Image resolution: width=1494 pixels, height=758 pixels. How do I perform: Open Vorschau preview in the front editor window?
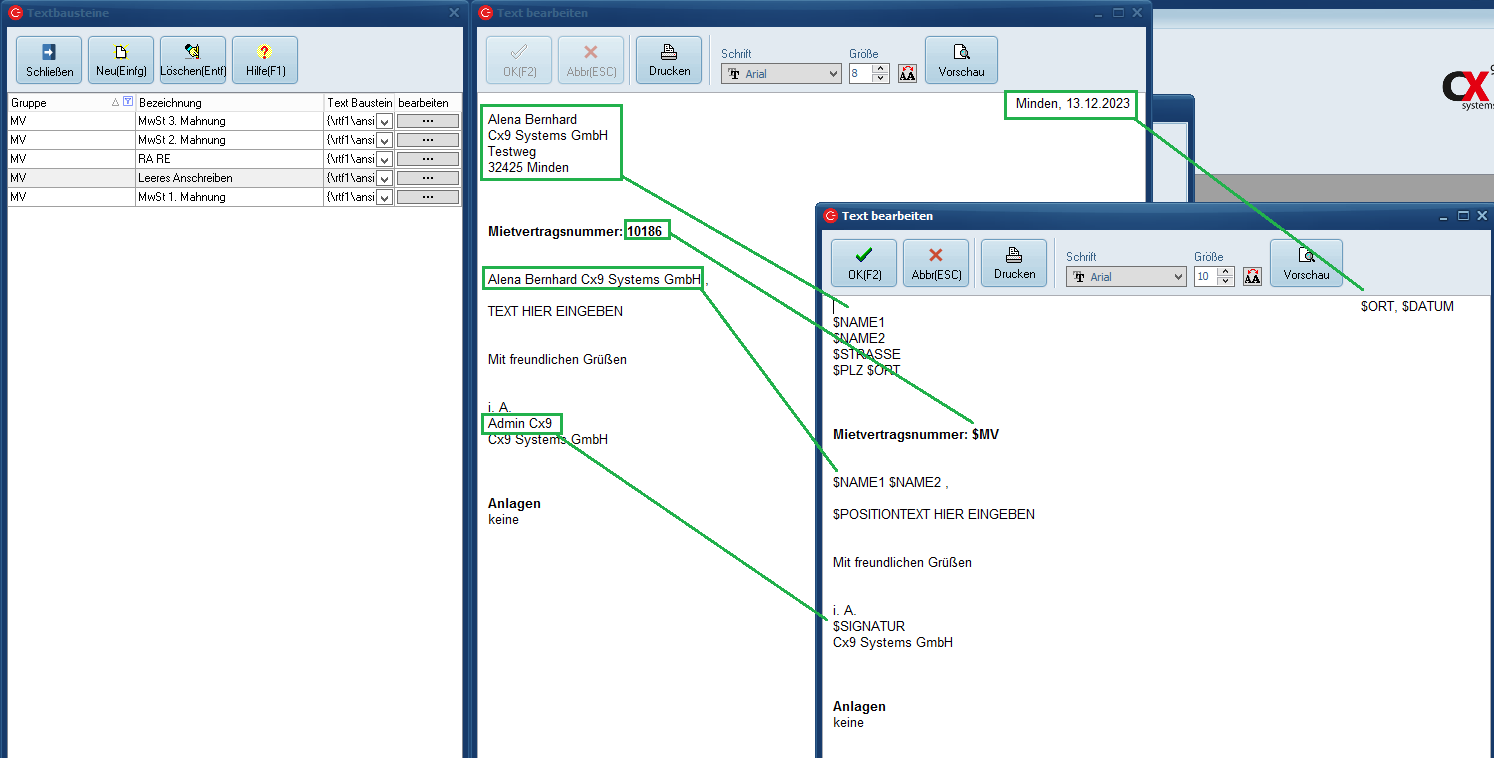pos(1306,263)
